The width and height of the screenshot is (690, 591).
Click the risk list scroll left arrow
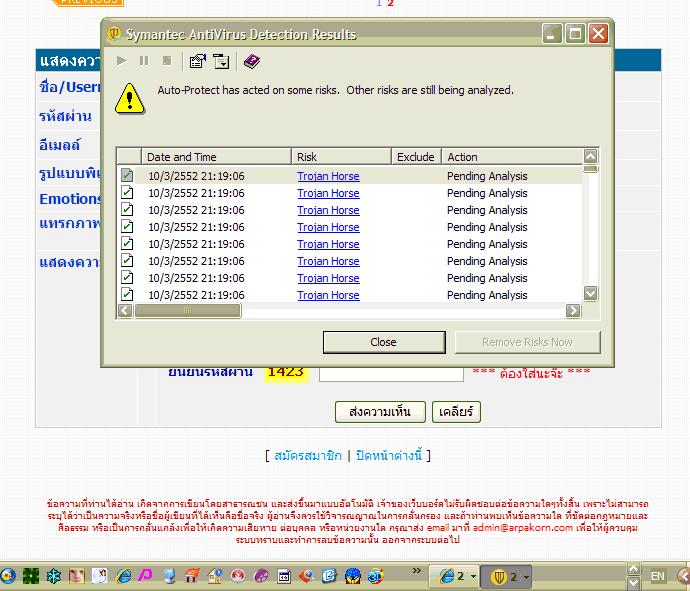(125, 311)
